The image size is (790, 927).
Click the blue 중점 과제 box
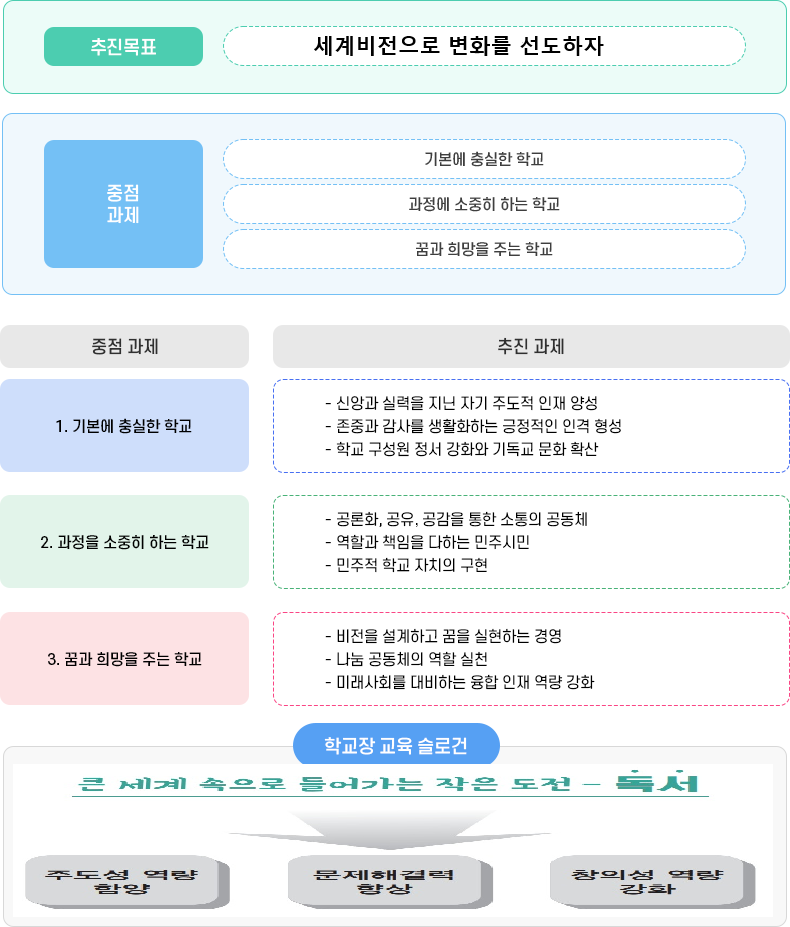coord(123,204)
